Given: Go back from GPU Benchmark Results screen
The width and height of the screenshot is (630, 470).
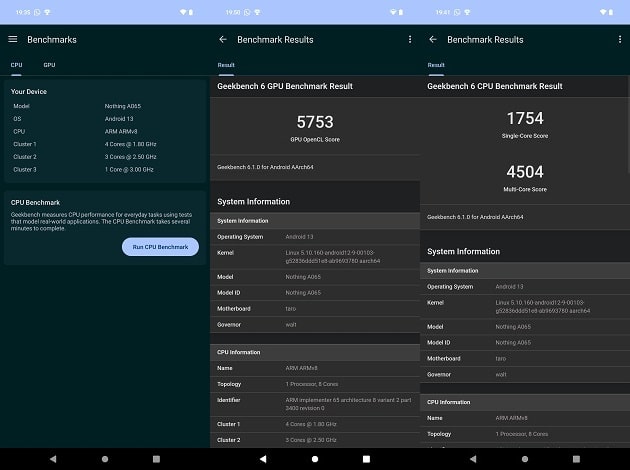Looking at the screenshot, I should pyautogui.click(x=223, y=39).
